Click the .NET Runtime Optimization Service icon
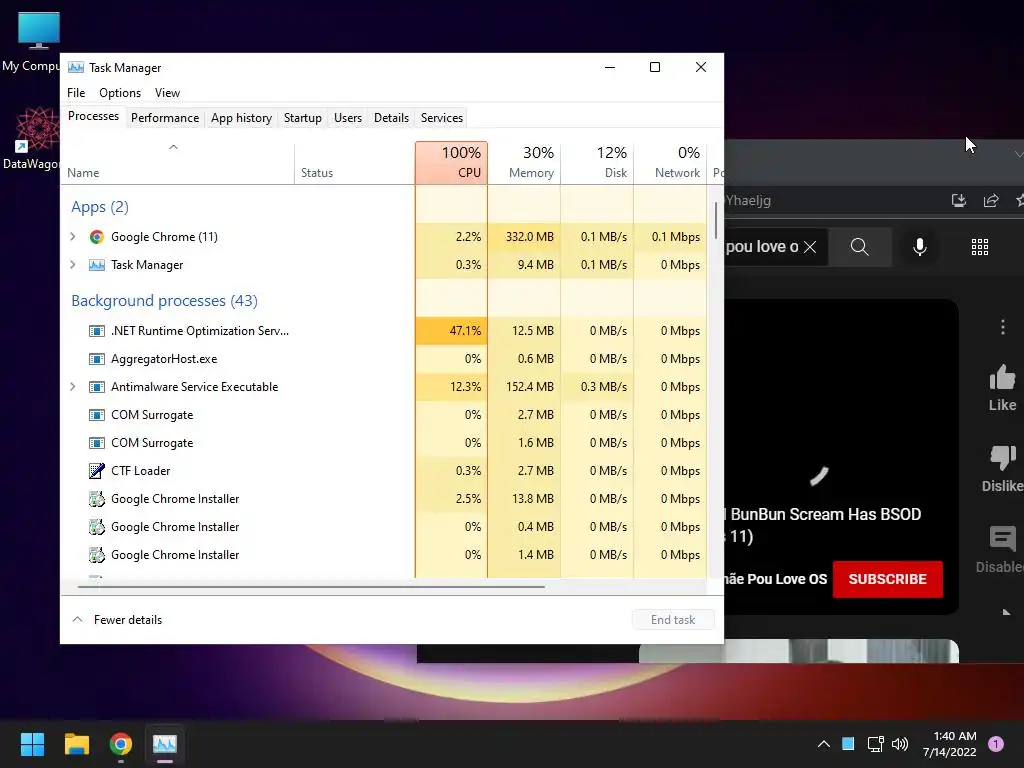 (97, 331)
